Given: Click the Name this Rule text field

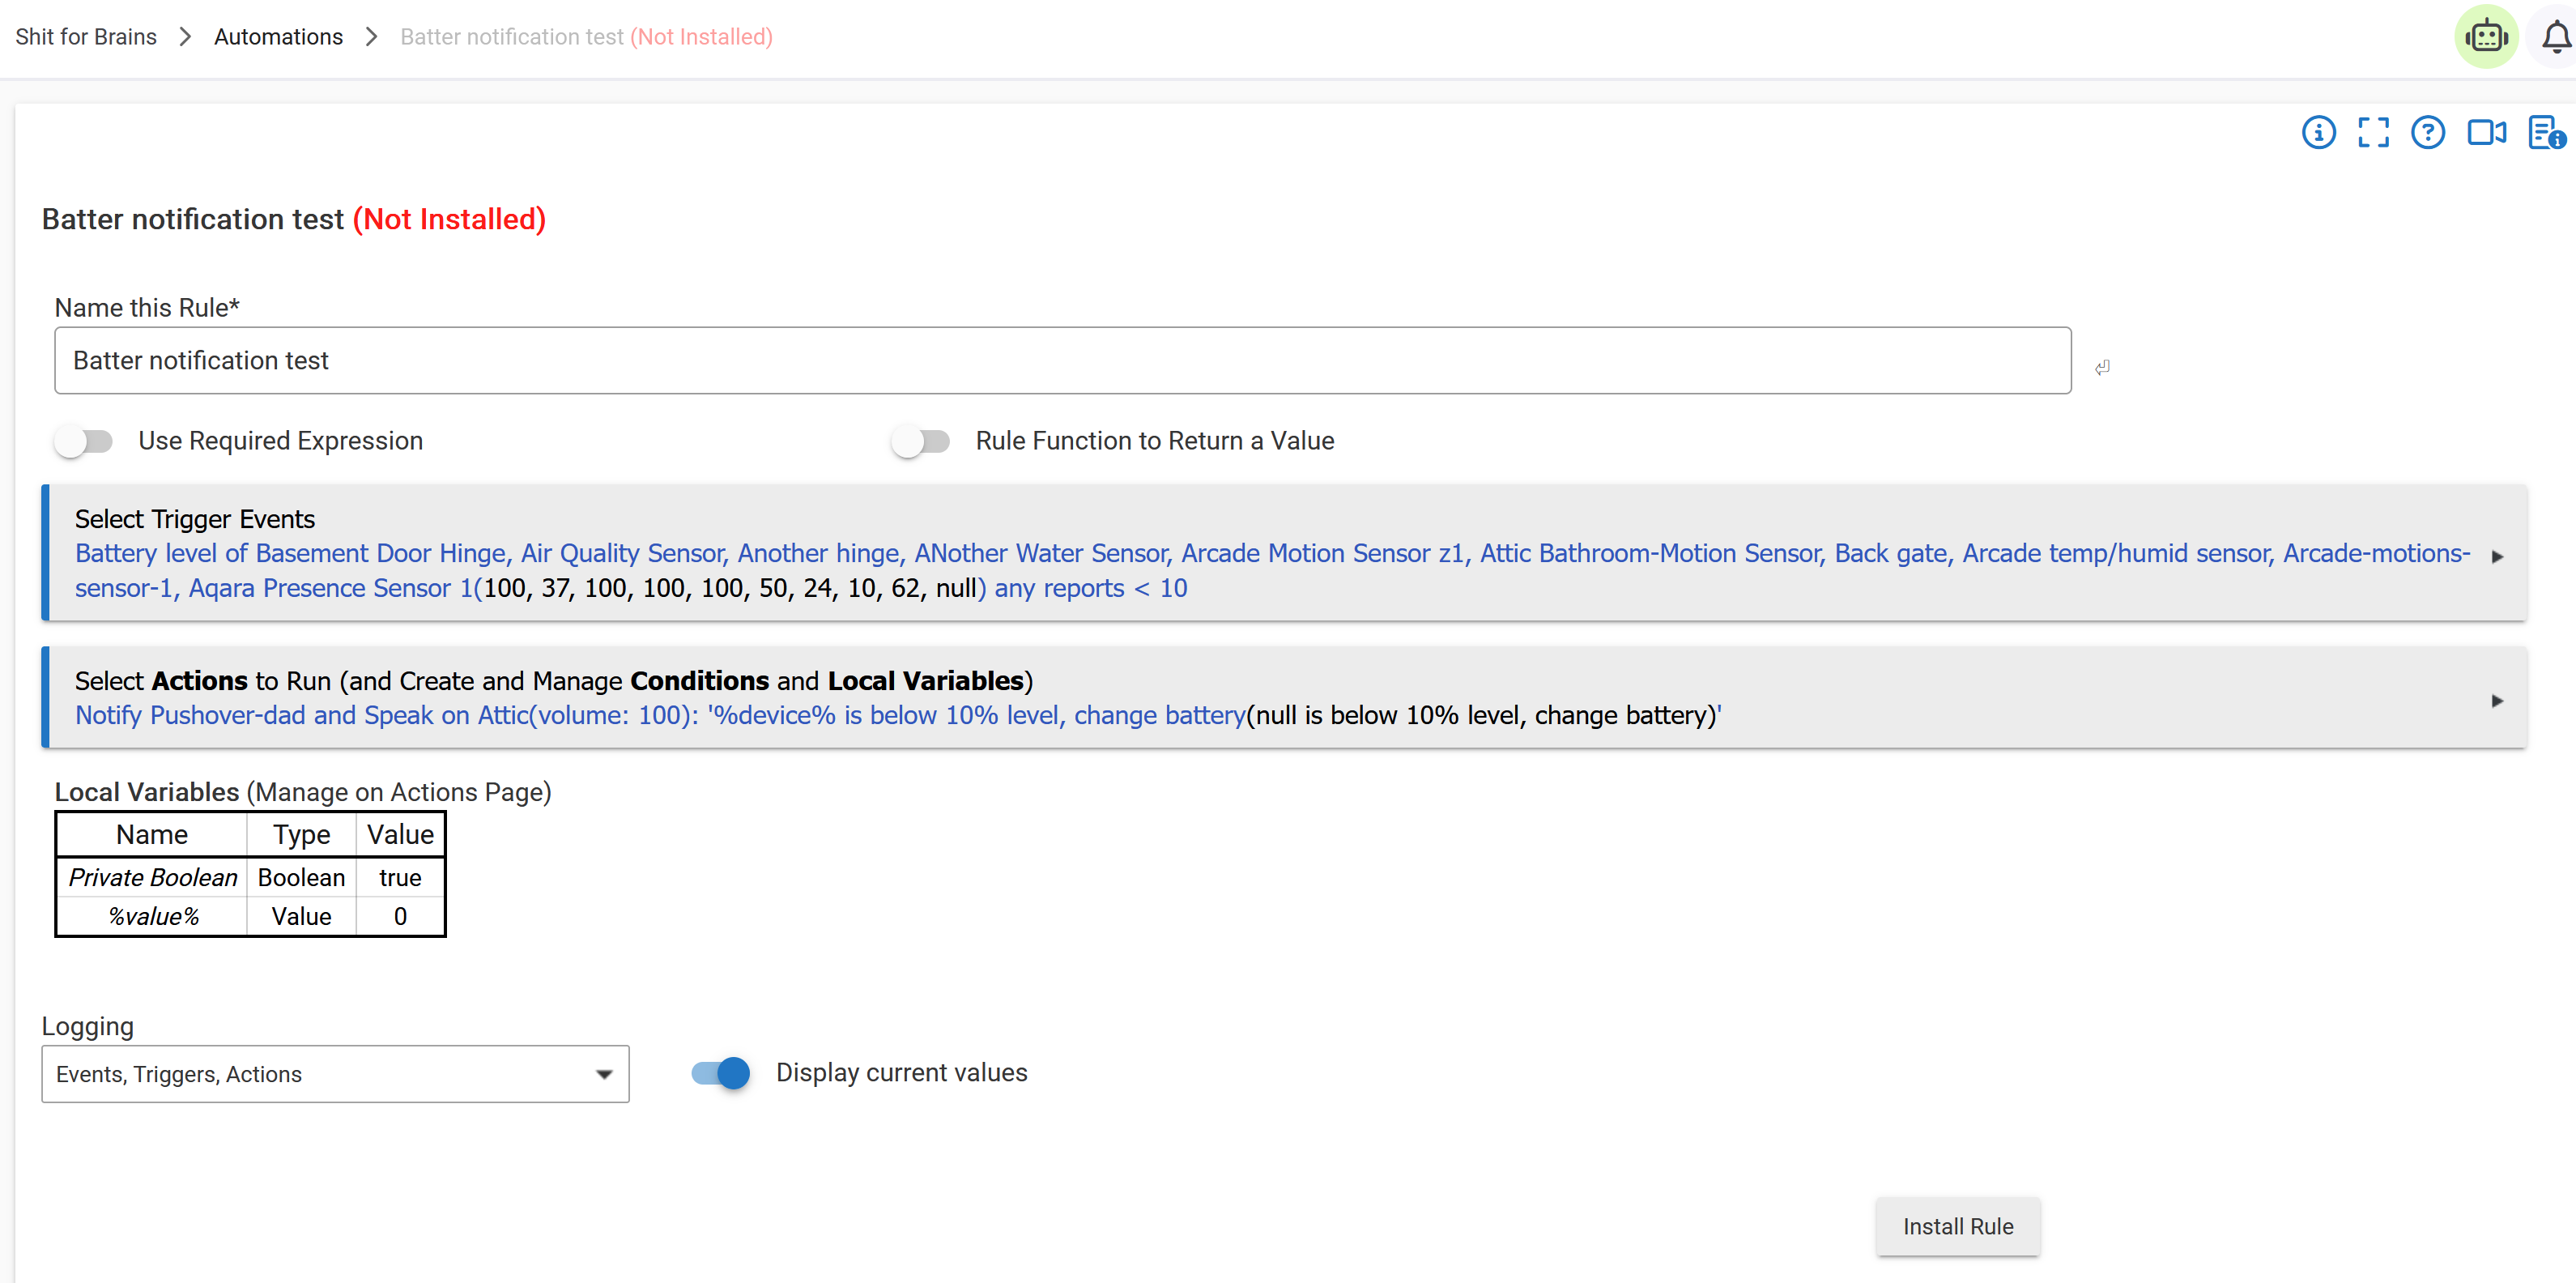Looking at the screenshot, I should (x=1062, y=360).
